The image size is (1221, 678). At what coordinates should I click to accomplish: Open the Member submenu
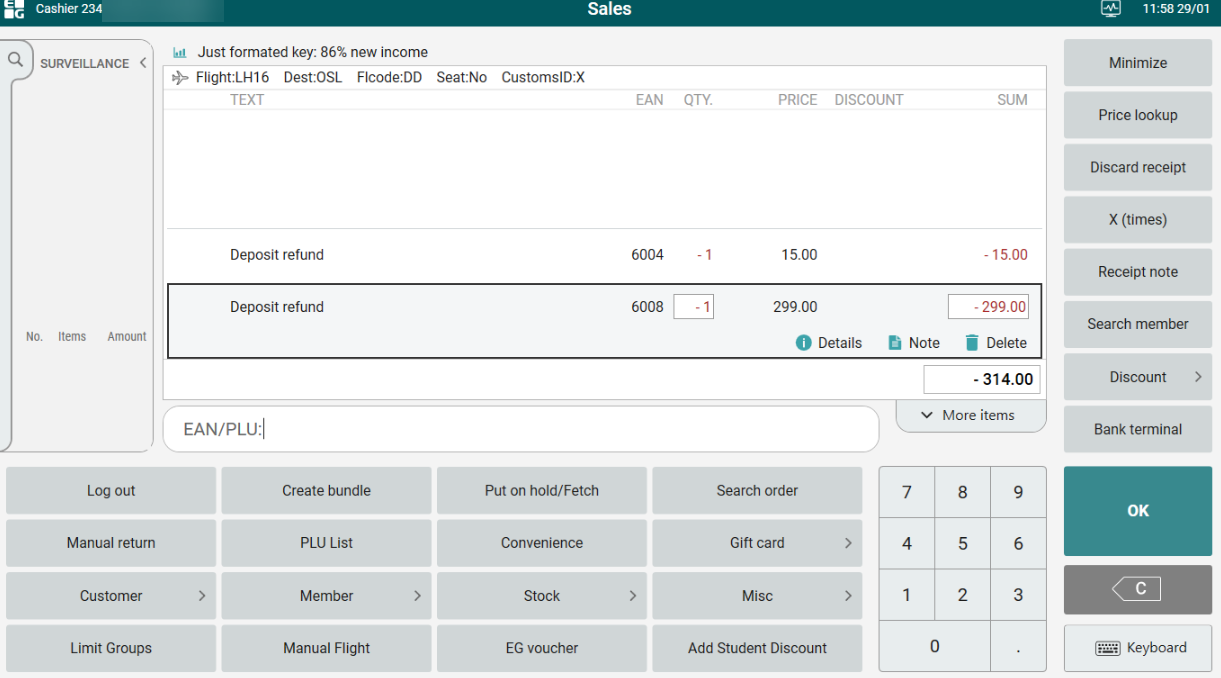(326, 596)
